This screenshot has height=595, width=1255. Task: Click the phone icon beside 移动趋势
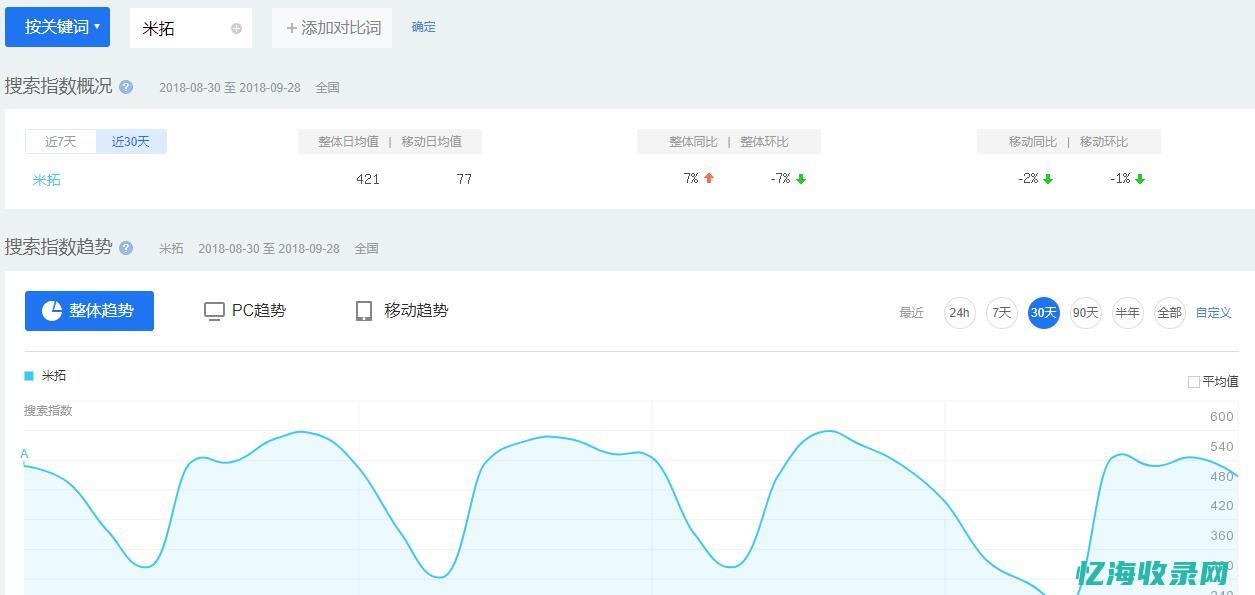coord(363,310)
